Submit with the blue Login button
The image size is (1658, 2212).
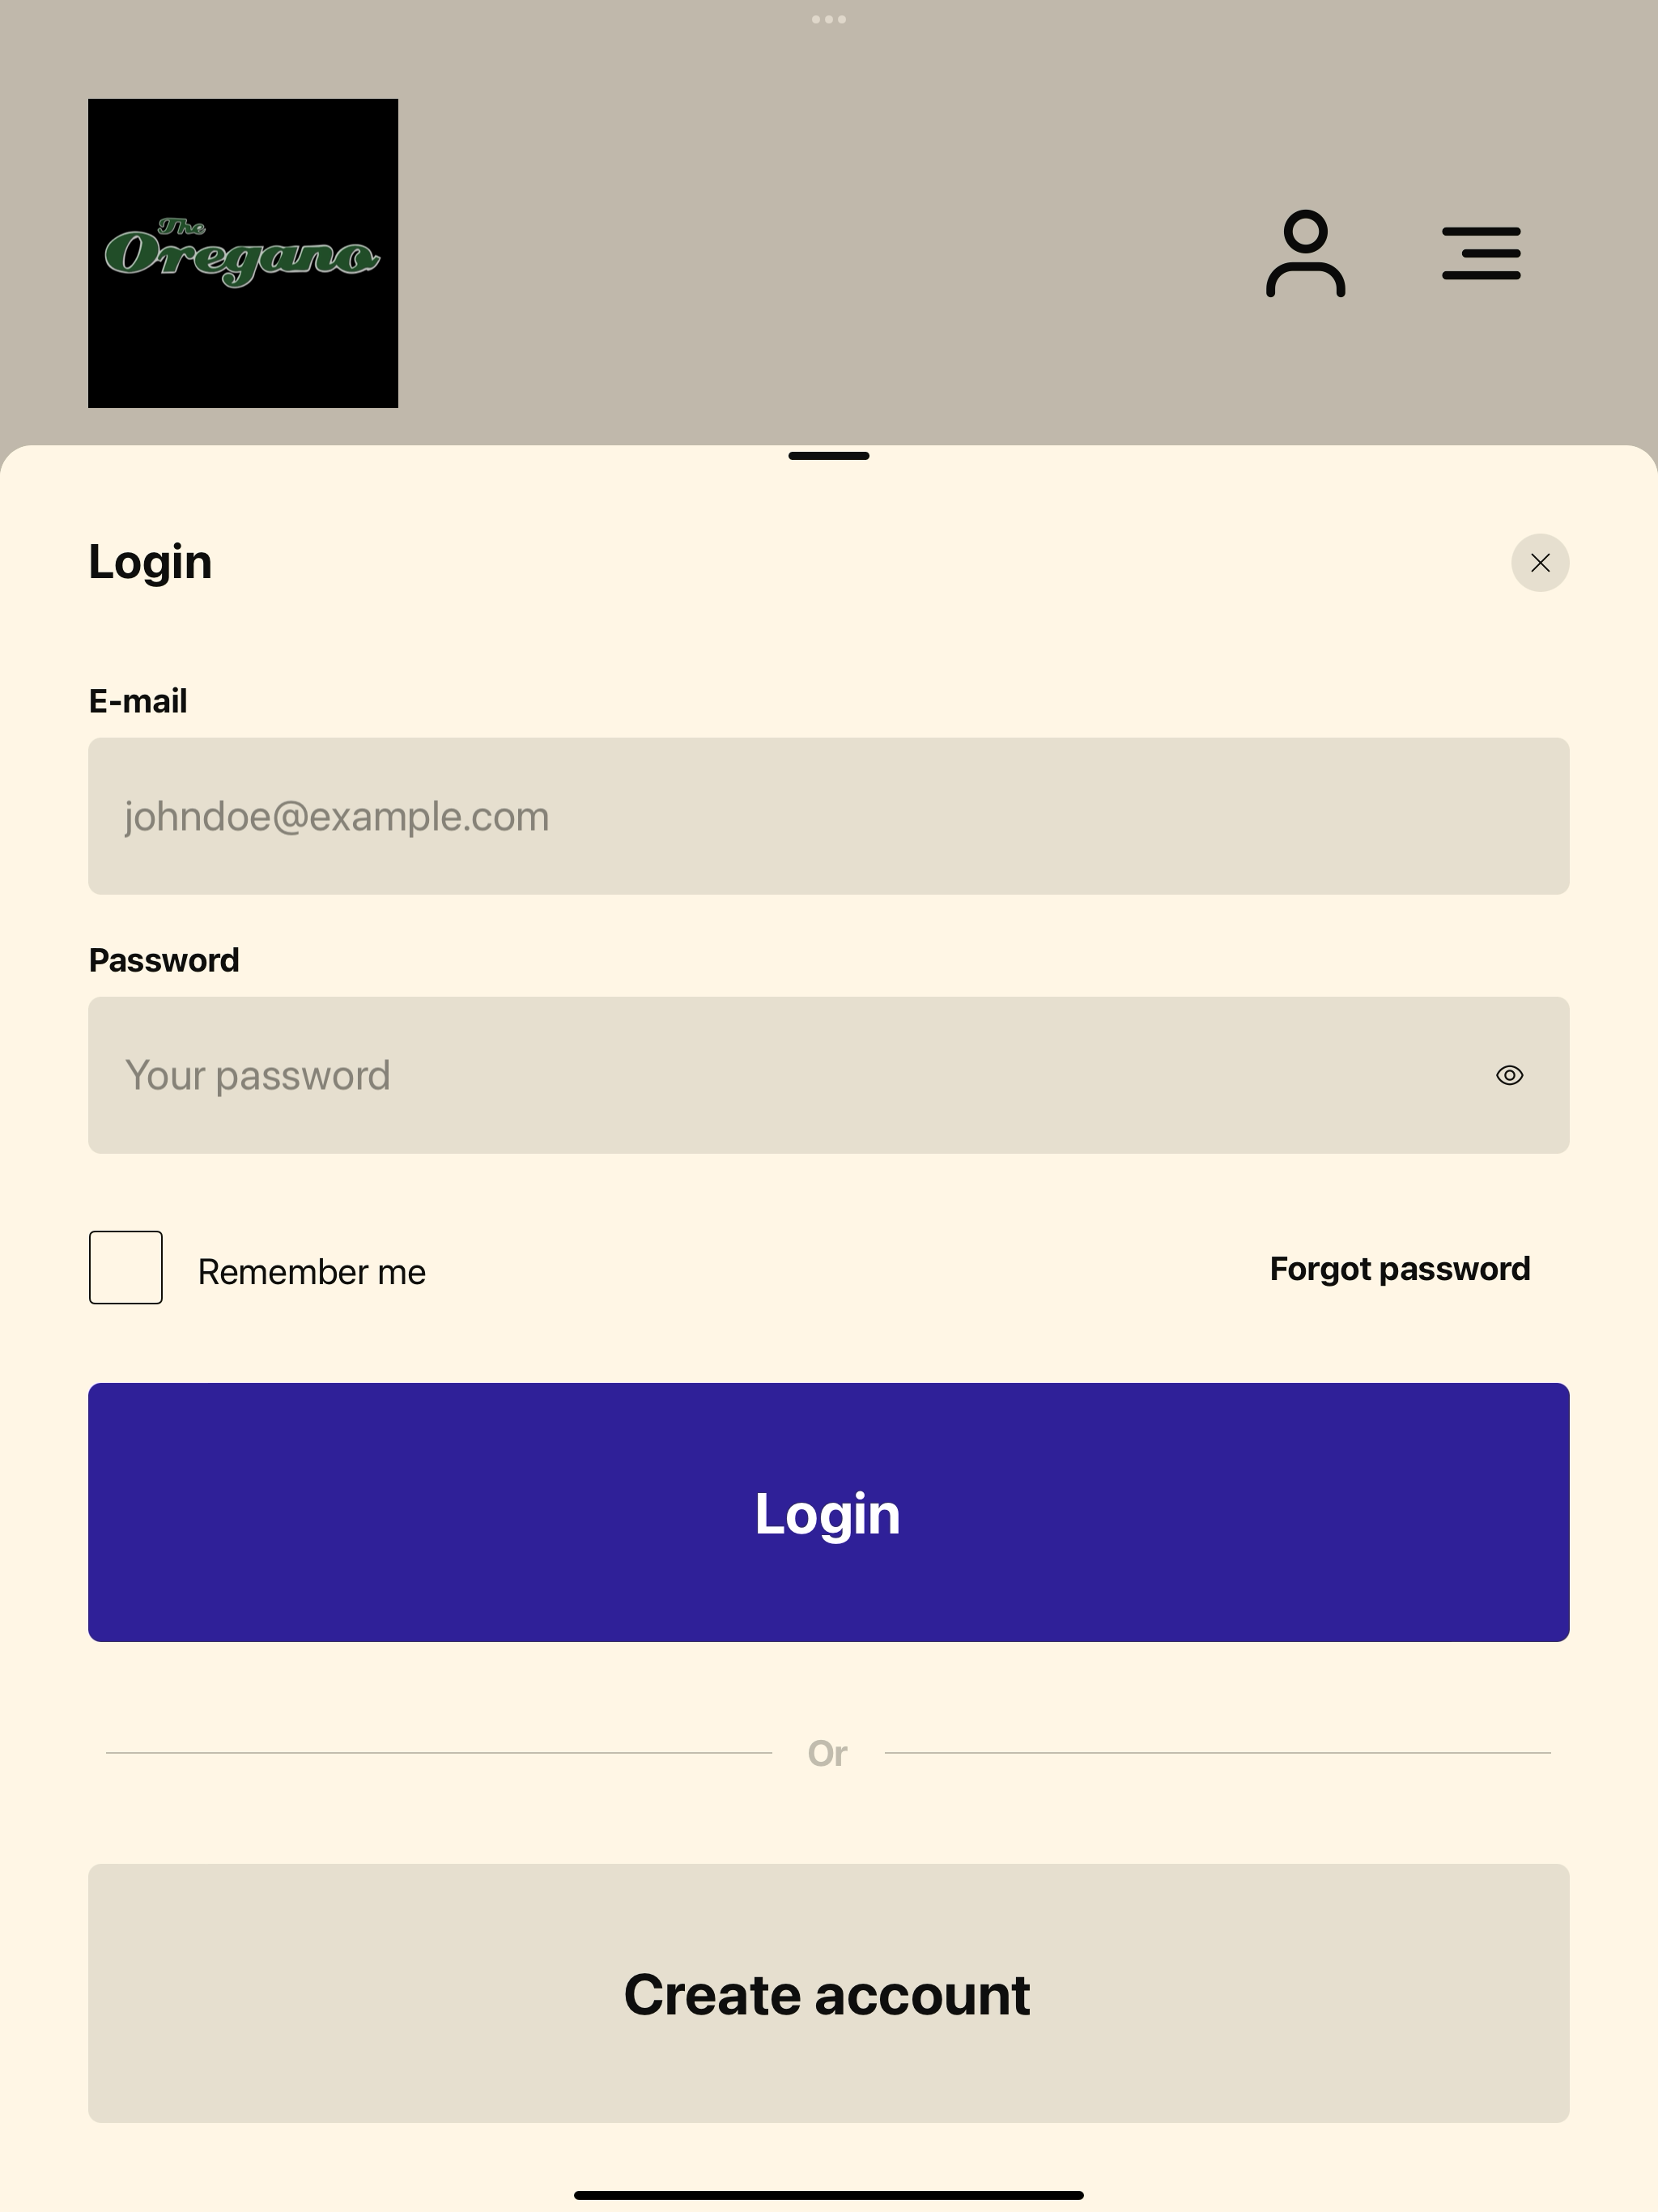[x=829, y=1512]
